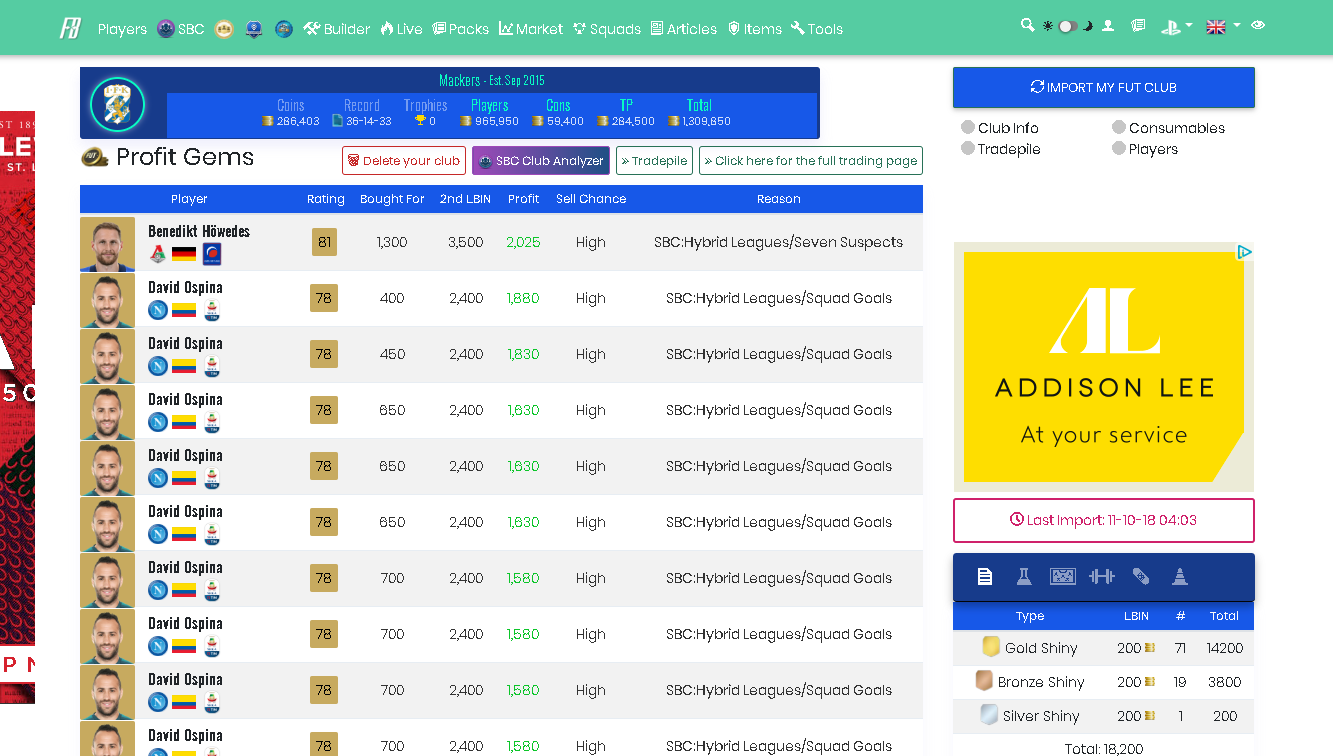The image size is (1333, 756).
Task: Toggle the light/dark mode switch
Action: click(1068, 27)
